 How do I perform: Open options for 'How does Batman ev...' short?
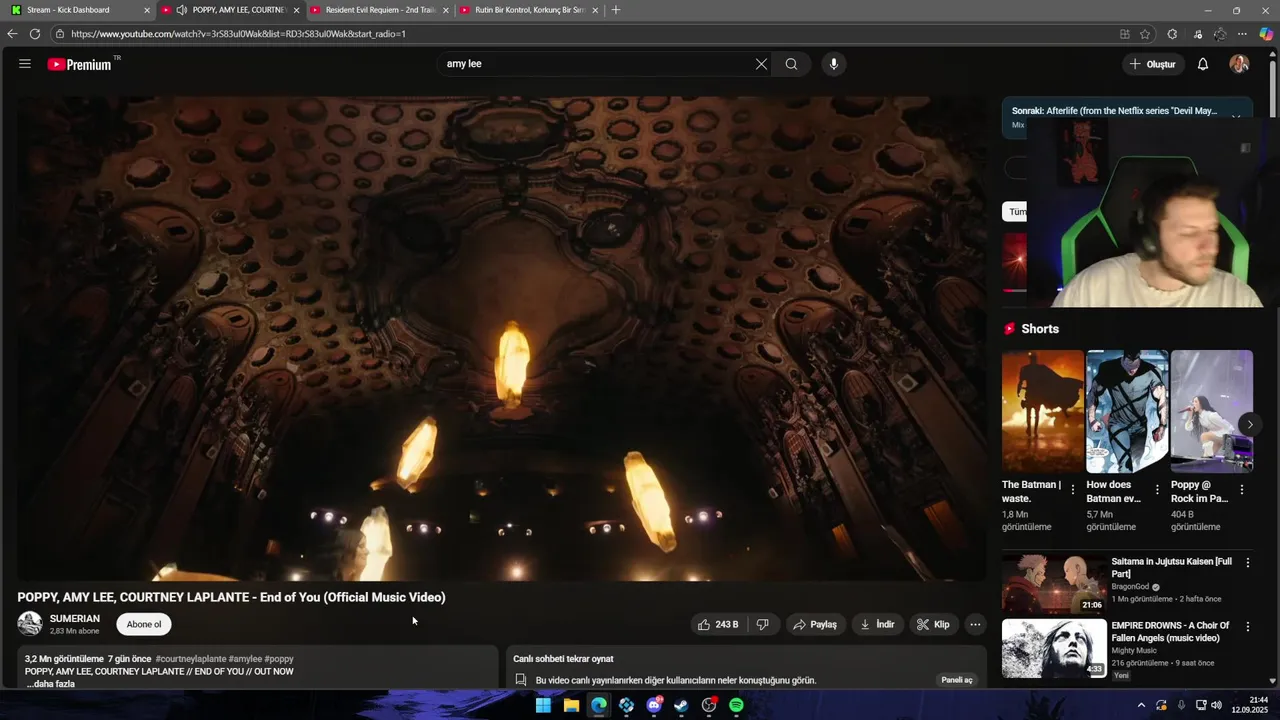tap(1157, 490)
